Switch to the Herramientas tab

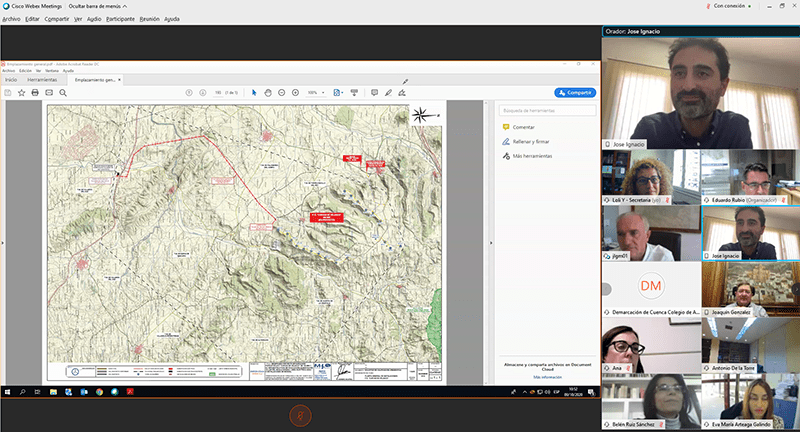[41, 79]
